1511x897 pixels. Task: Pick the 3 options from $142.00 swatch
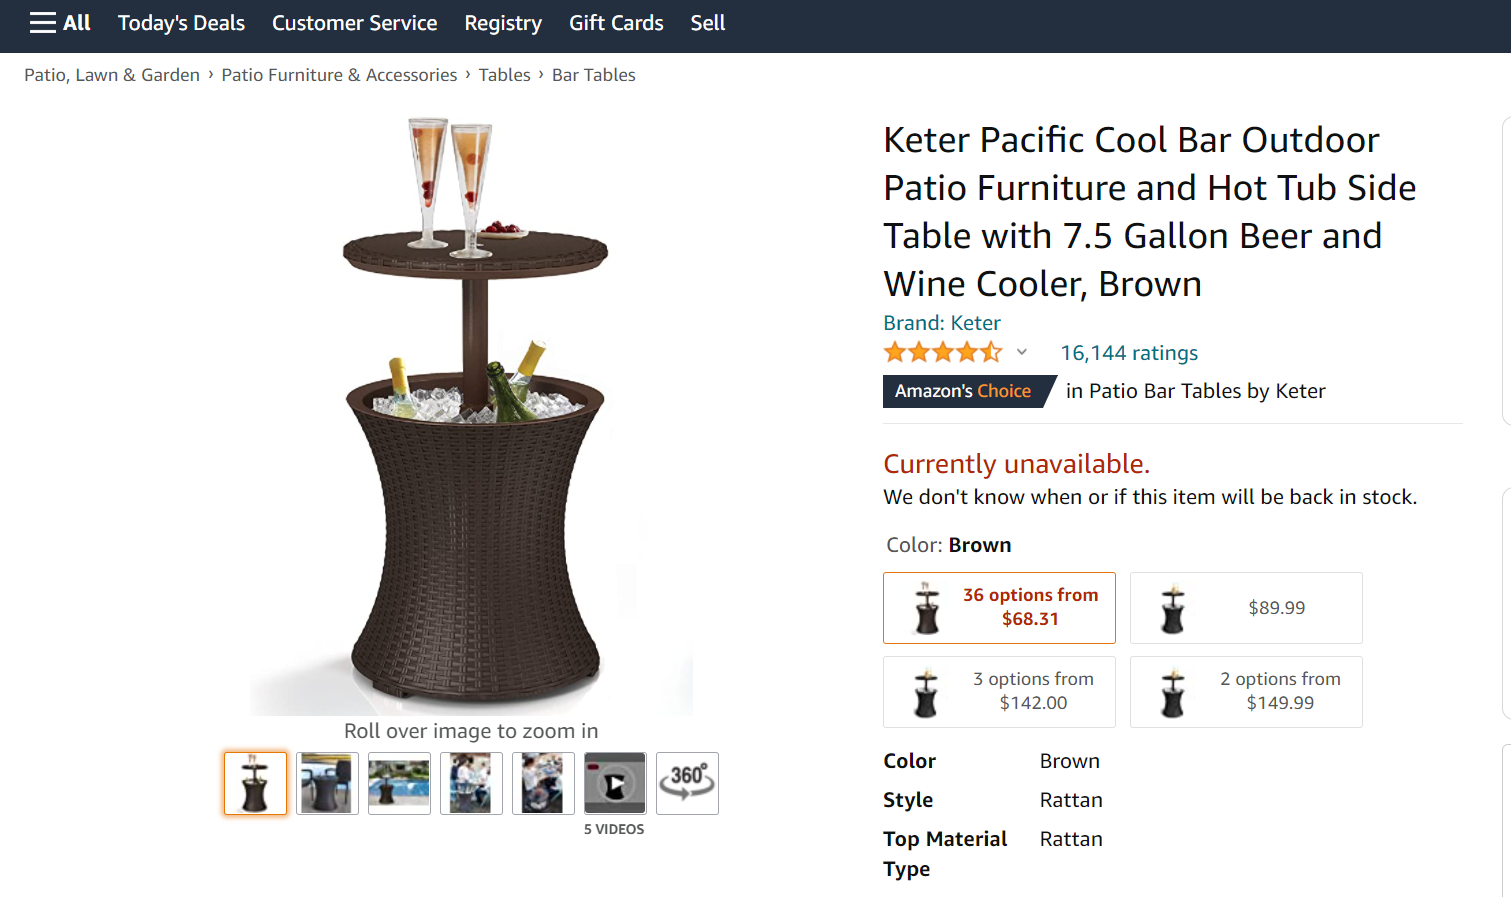coord(999,692)
